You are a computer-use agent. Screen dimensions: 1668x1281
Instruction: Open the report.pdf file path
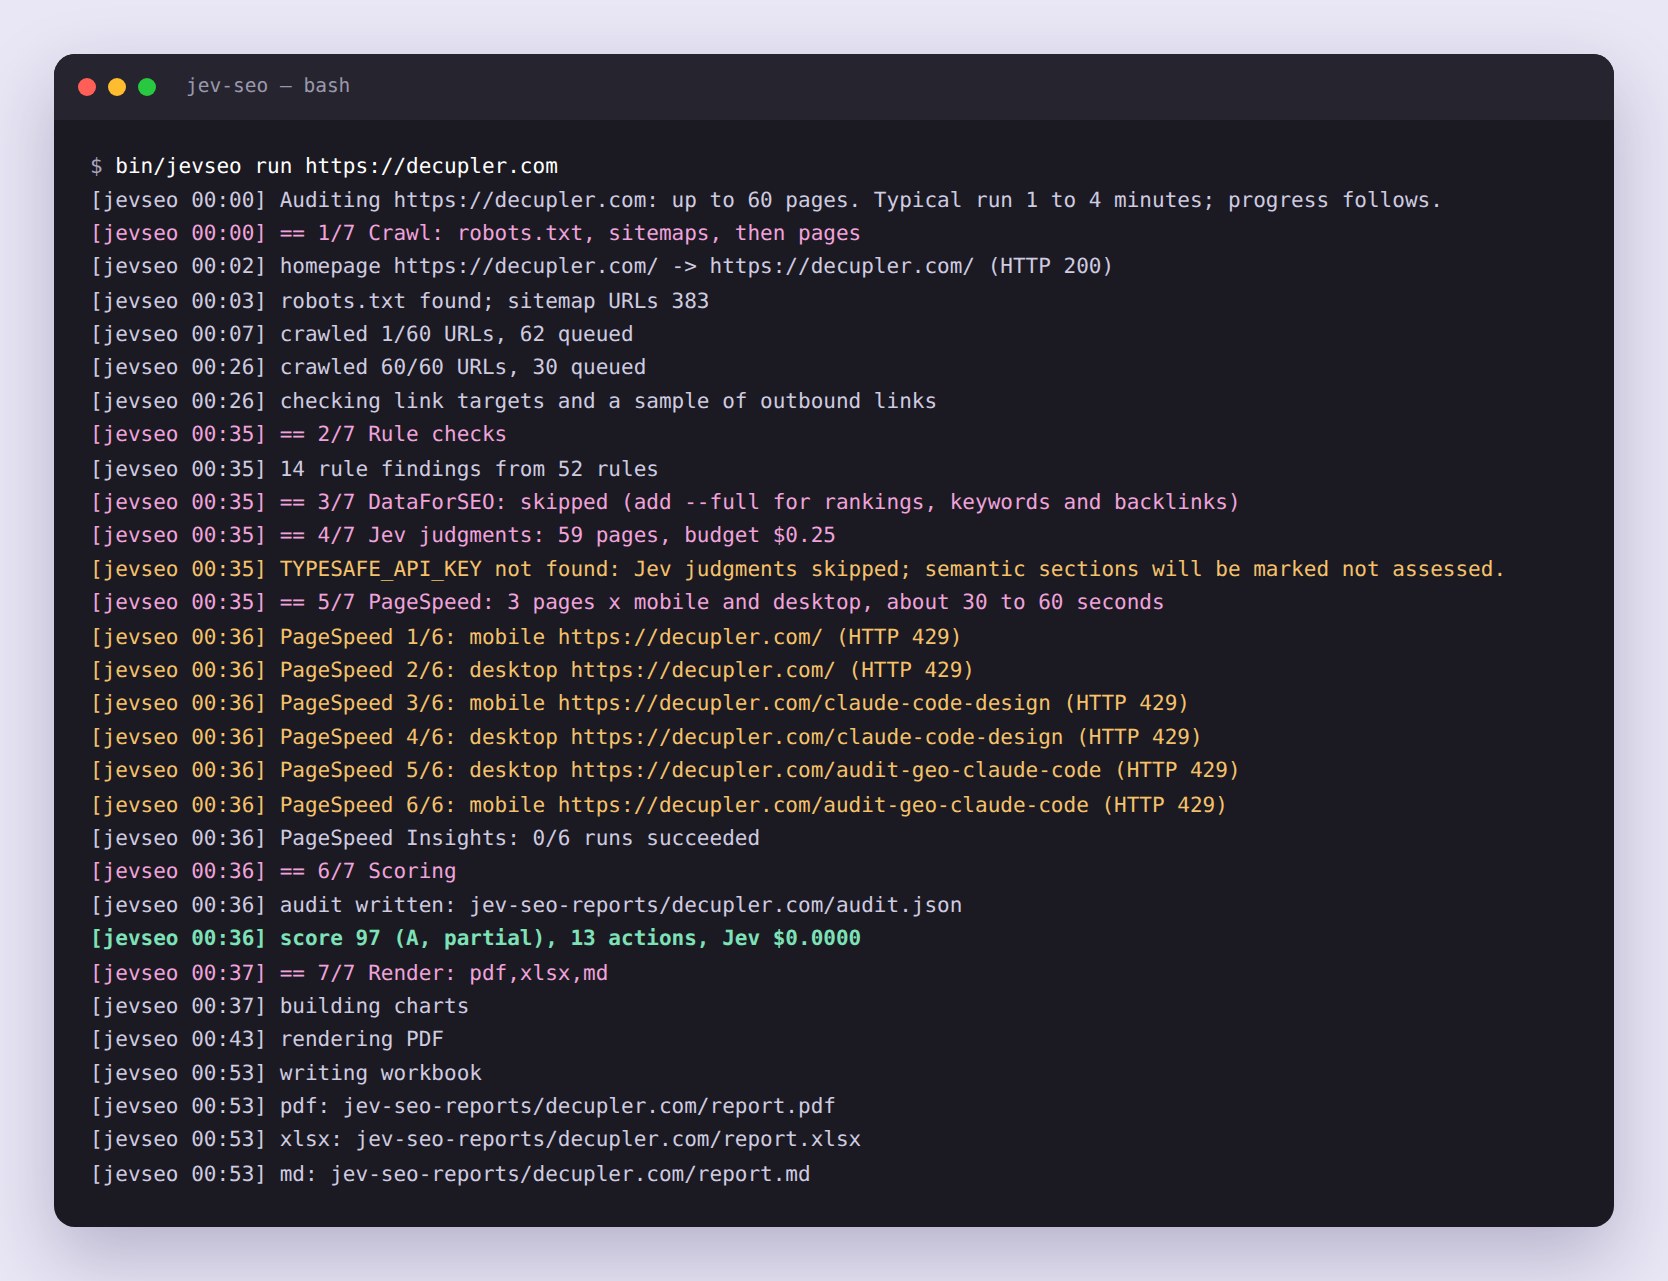589,1106
